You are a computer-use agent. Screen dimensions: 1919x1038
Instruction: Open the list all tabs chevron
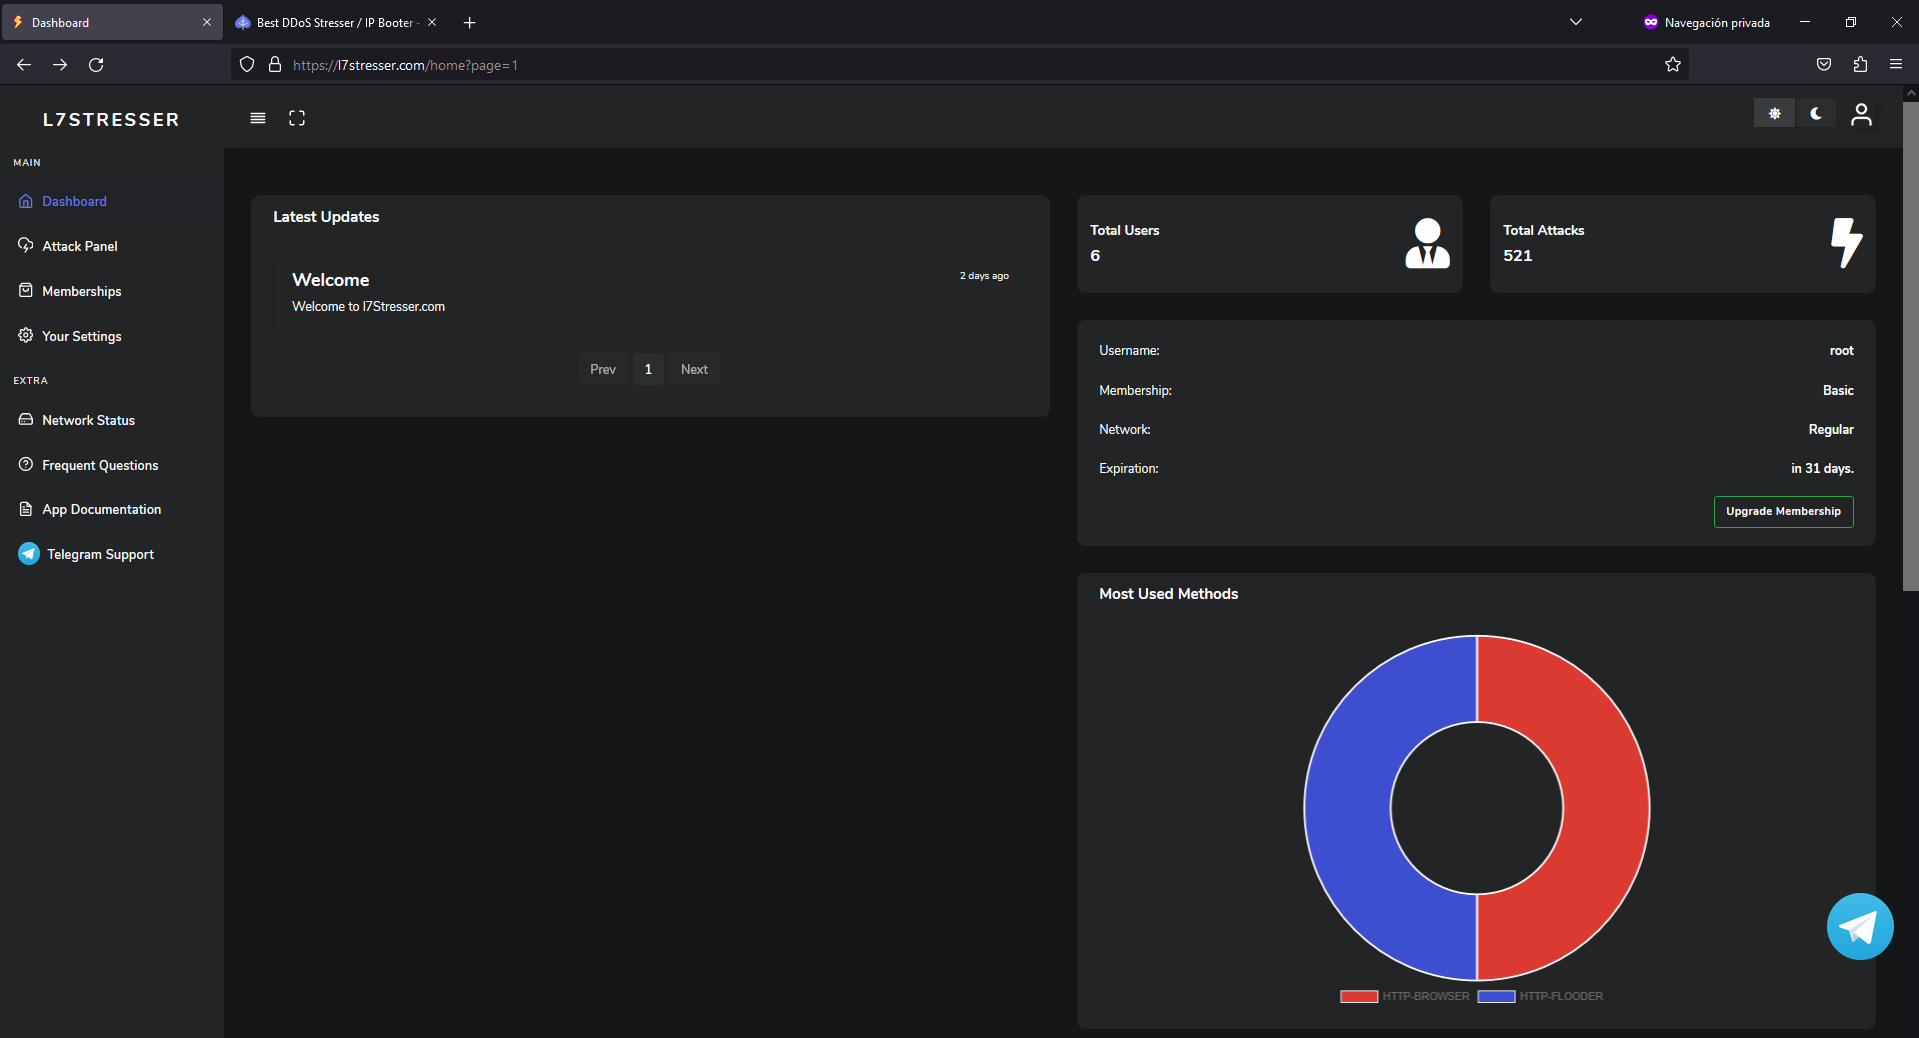[1576, 22]
